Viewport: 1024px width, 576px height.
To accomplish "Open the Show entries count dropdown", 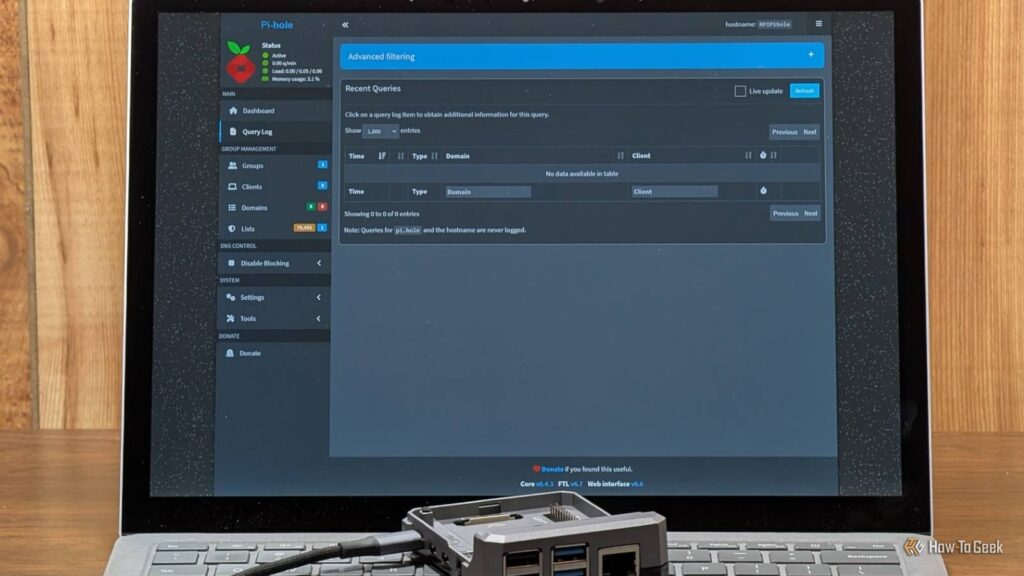I will (380, 131).
